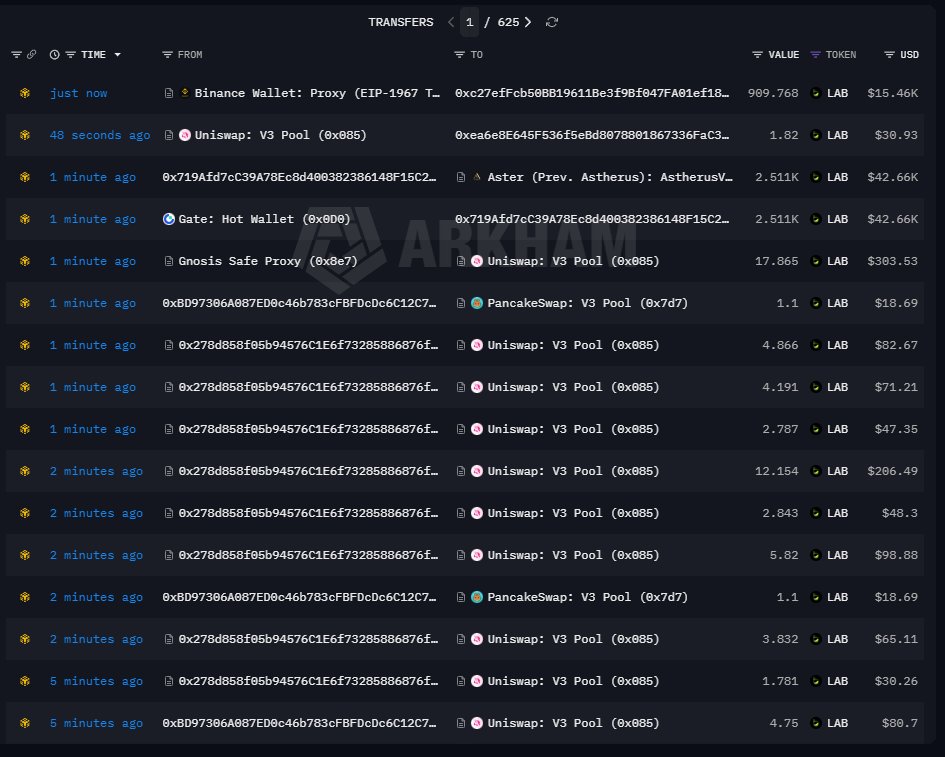945x757 pixels.
Task: Open the Uniswap: V3 Pool sender in 48 seconds row
Action: (280, 136)
